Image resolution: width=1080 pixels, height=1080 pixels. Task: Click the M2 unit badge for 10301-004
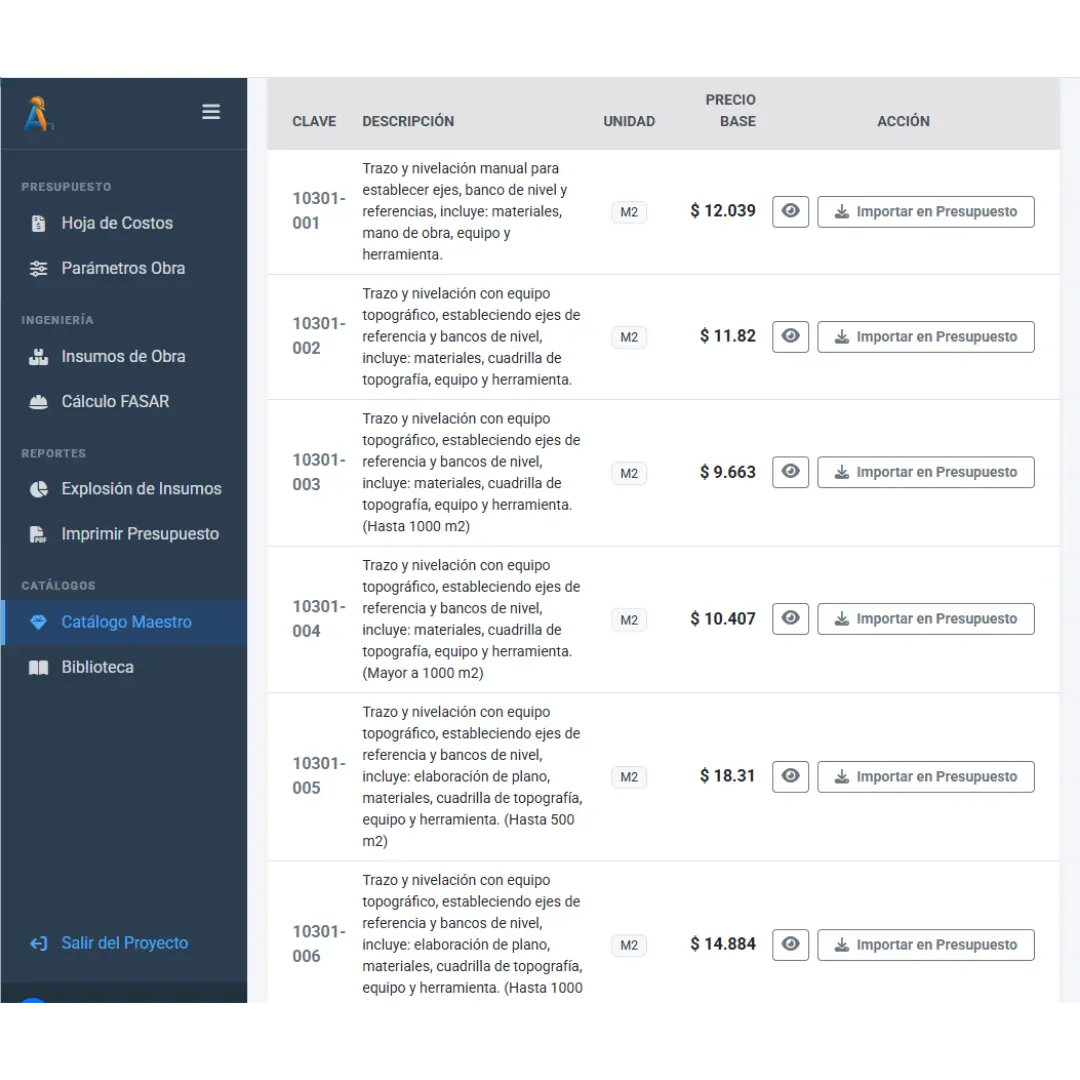(629, 620)
